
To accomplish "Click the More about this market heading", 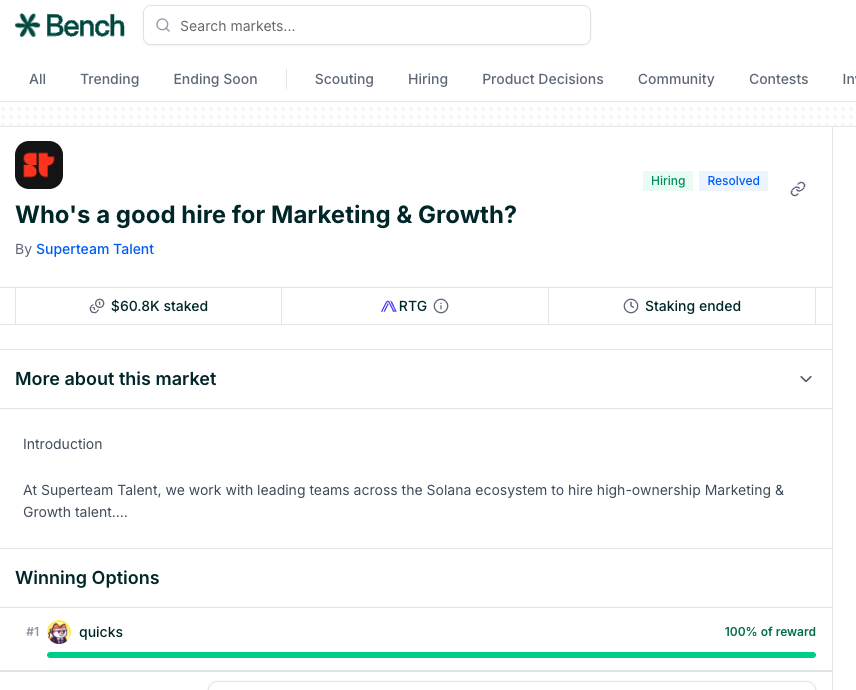I will [116, 379].
